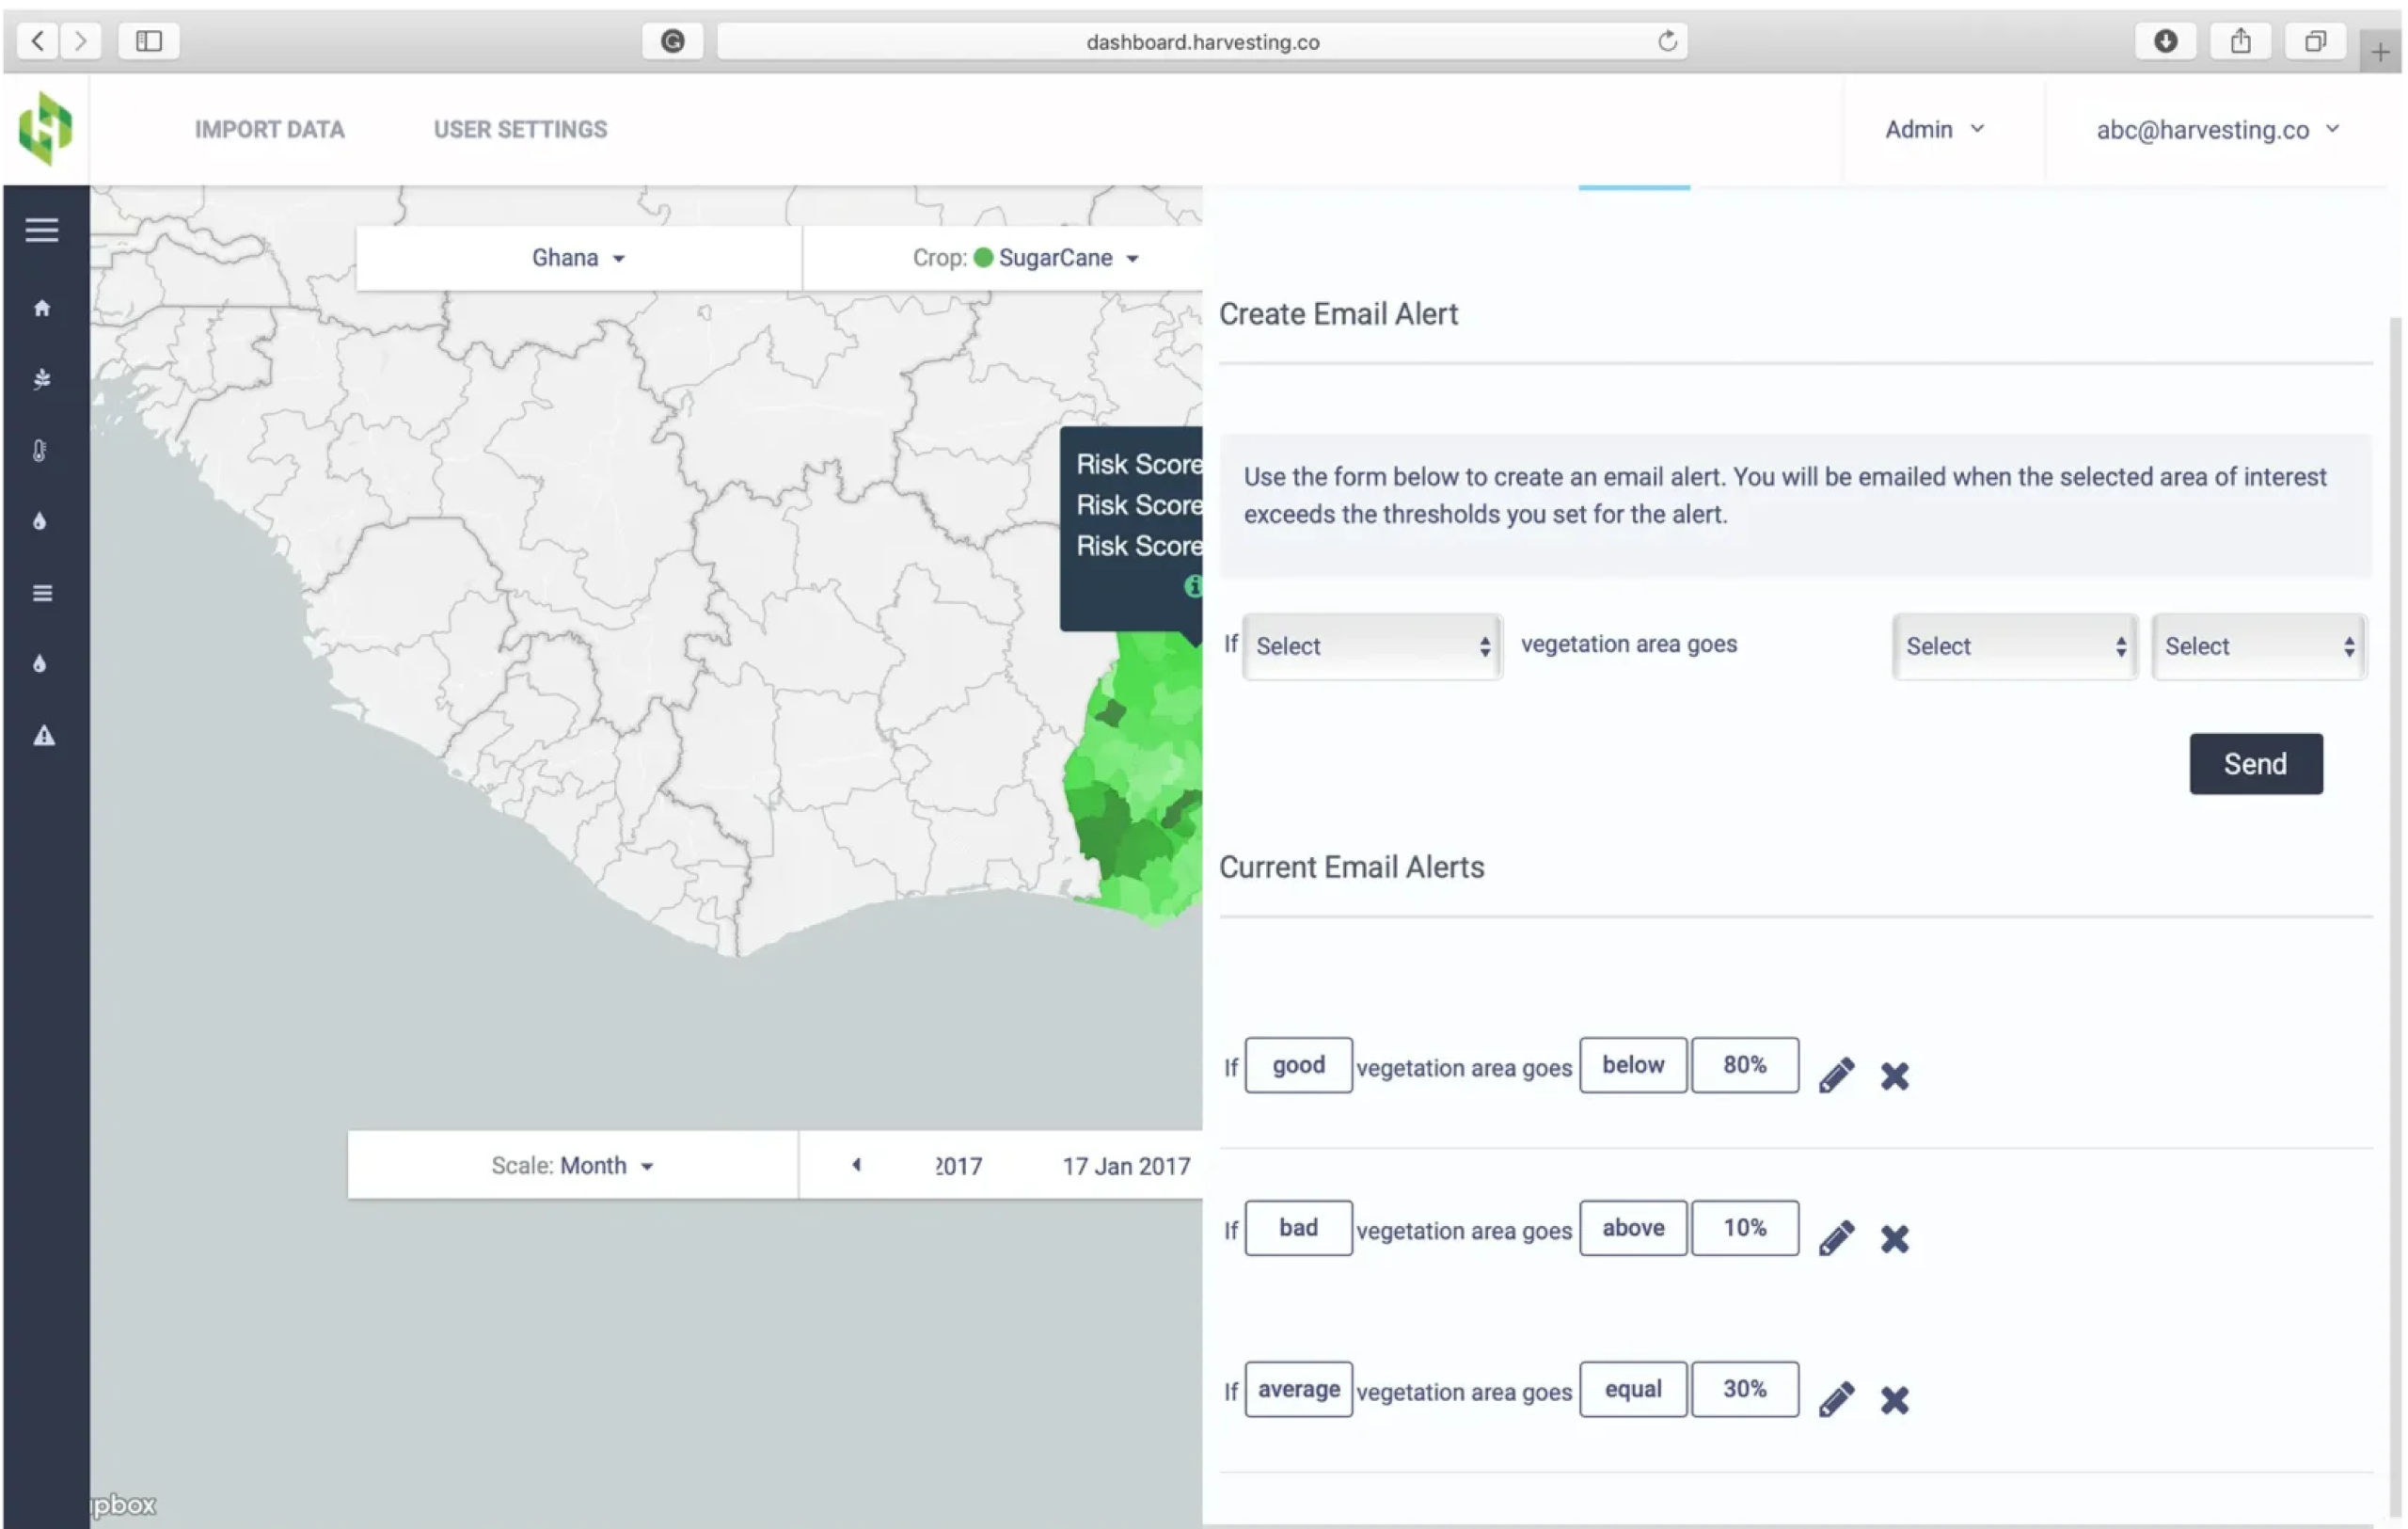The width and height of the screenshot is (2408, 1529).
Task: Click the Current Email Alerts heading
Action: 1351,867
